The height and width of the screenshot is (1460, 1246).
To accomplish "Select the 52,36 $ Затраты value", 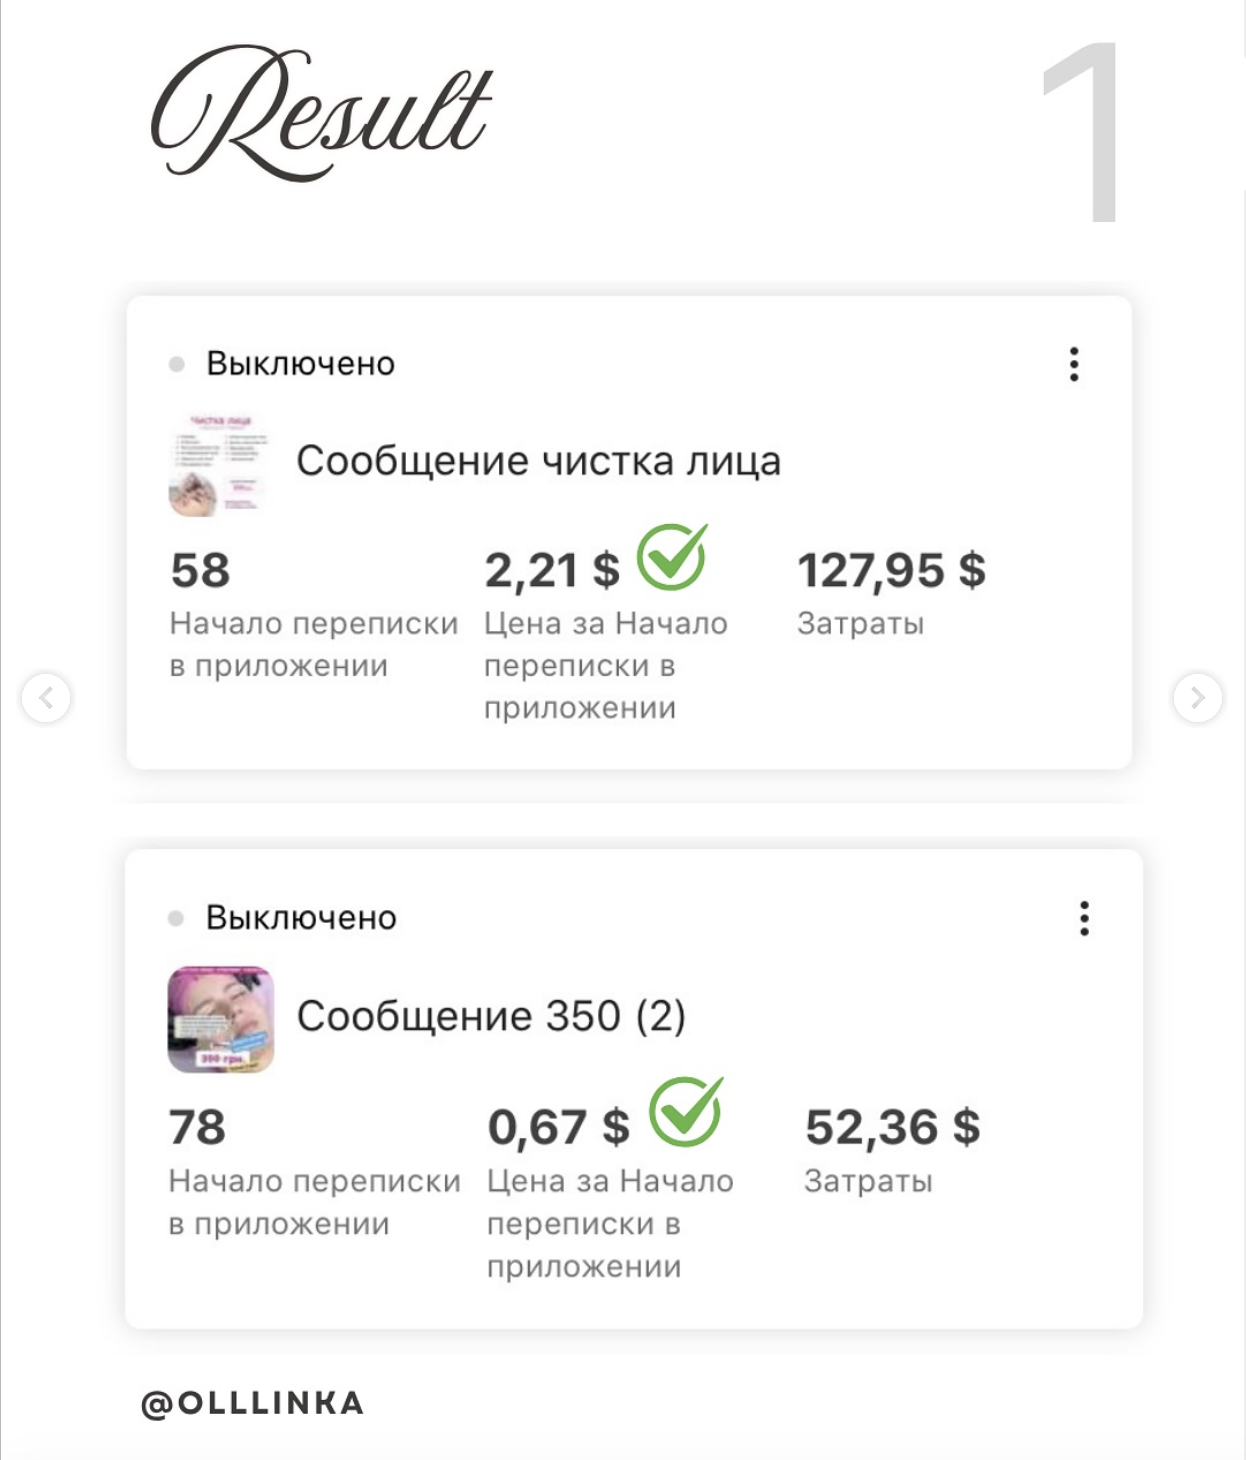I will tap(892, 1127).
